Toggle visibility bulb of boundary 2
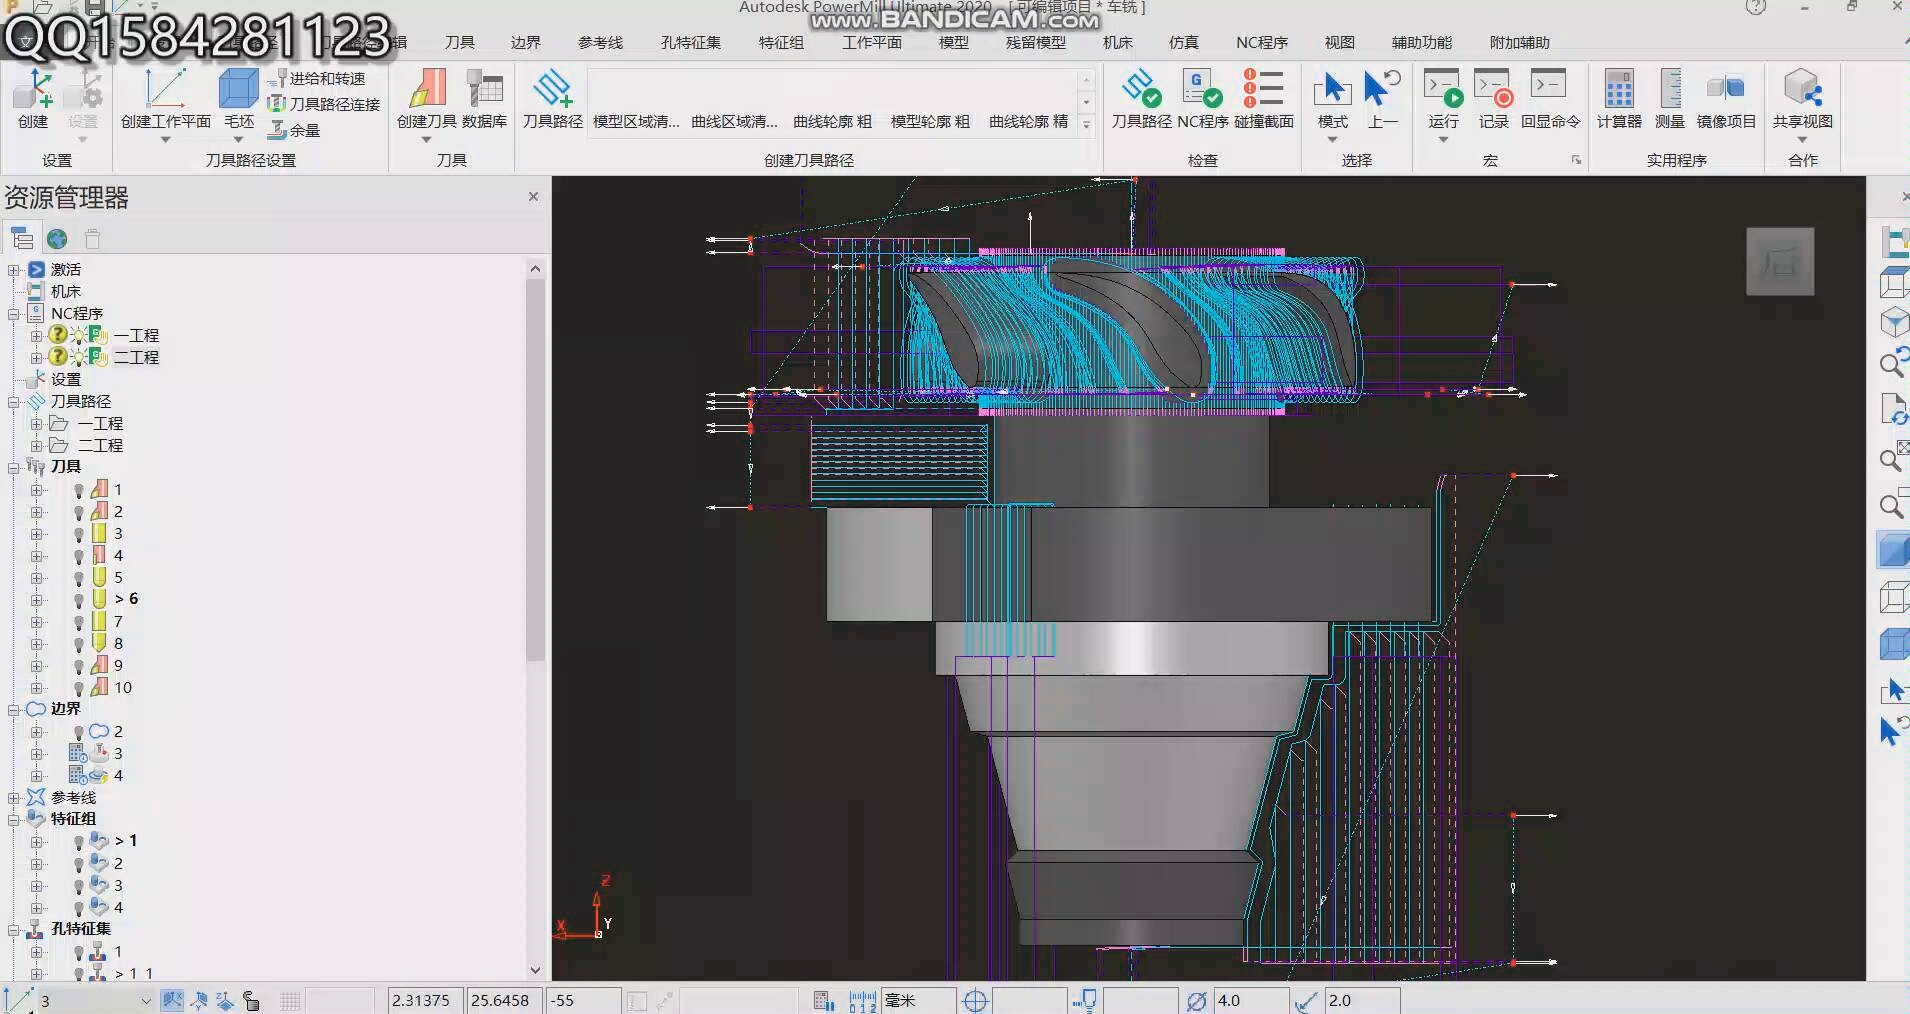Image resolution: width=1910 pixels, height=1014 pixels. point(79,733)
